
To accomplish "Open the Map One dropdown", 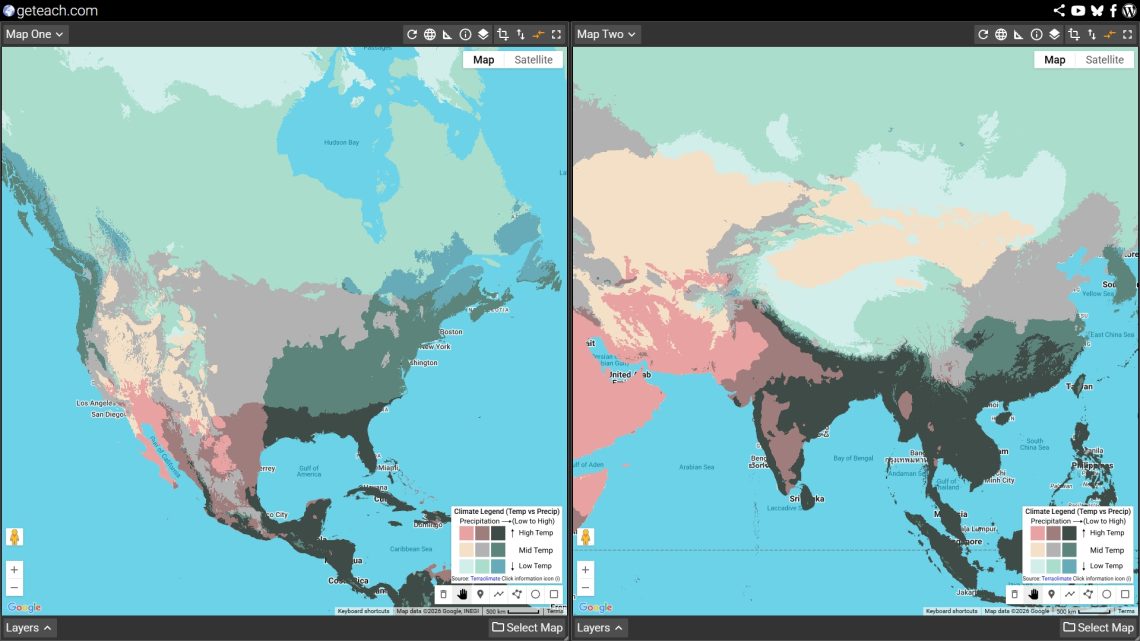I will click(34, 34).
